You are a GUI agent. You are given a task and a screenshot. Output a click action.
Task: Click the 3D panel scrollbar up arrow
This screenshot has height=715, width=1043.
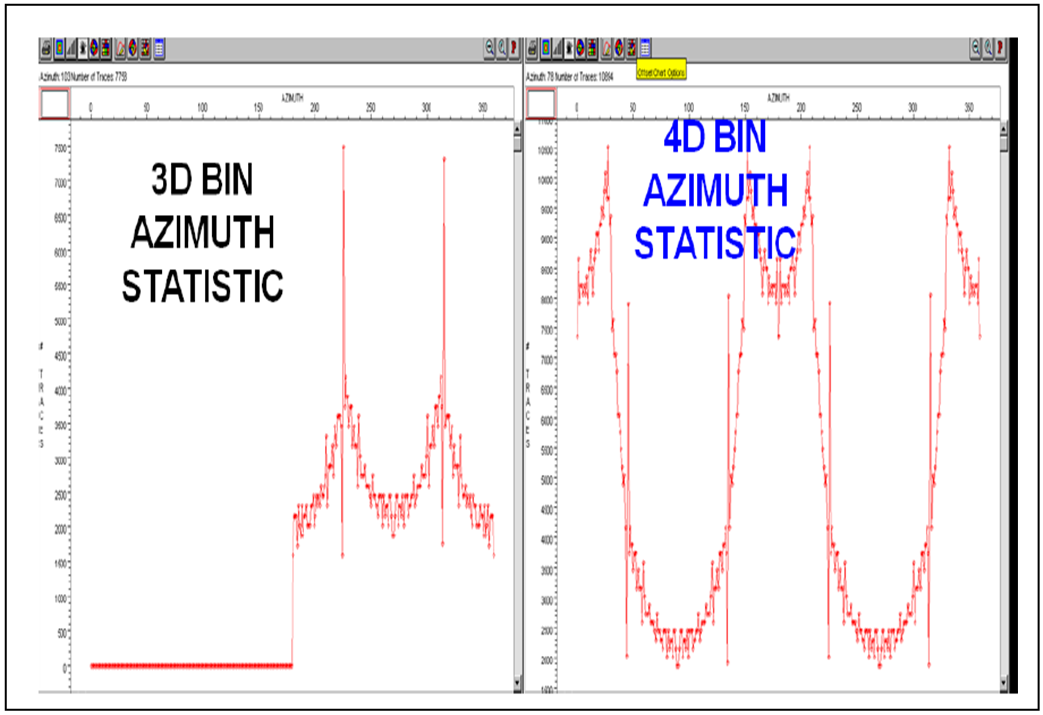516,129
